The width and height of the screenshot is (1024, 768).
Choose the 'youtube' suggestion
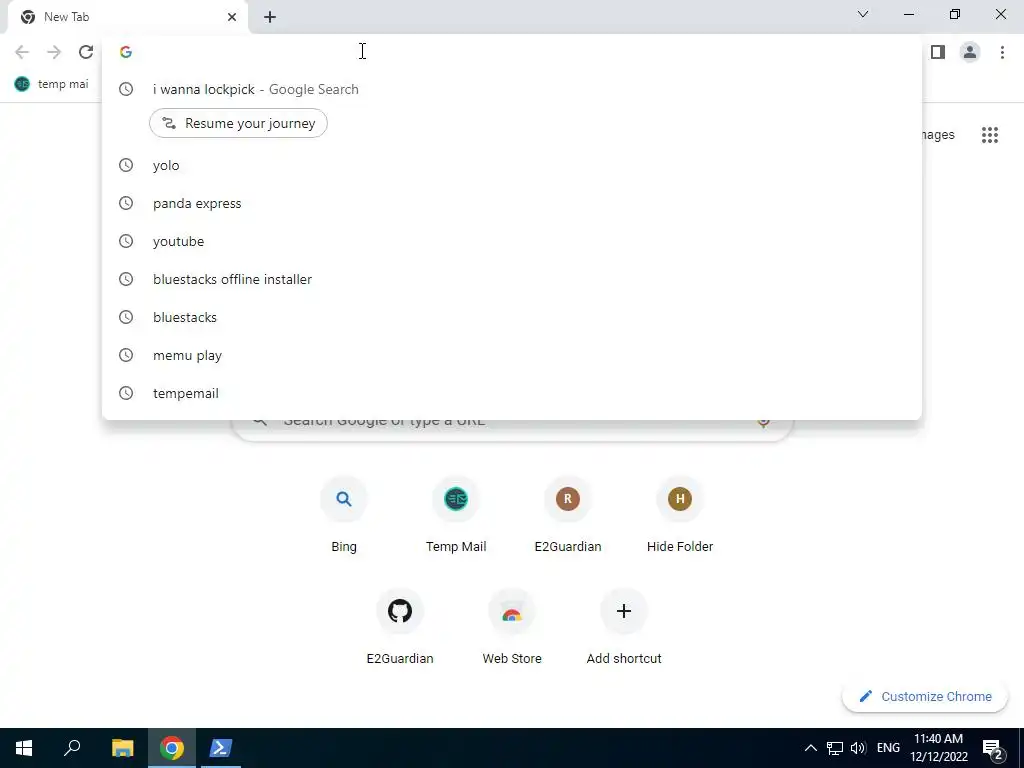(x=511, y=241)
